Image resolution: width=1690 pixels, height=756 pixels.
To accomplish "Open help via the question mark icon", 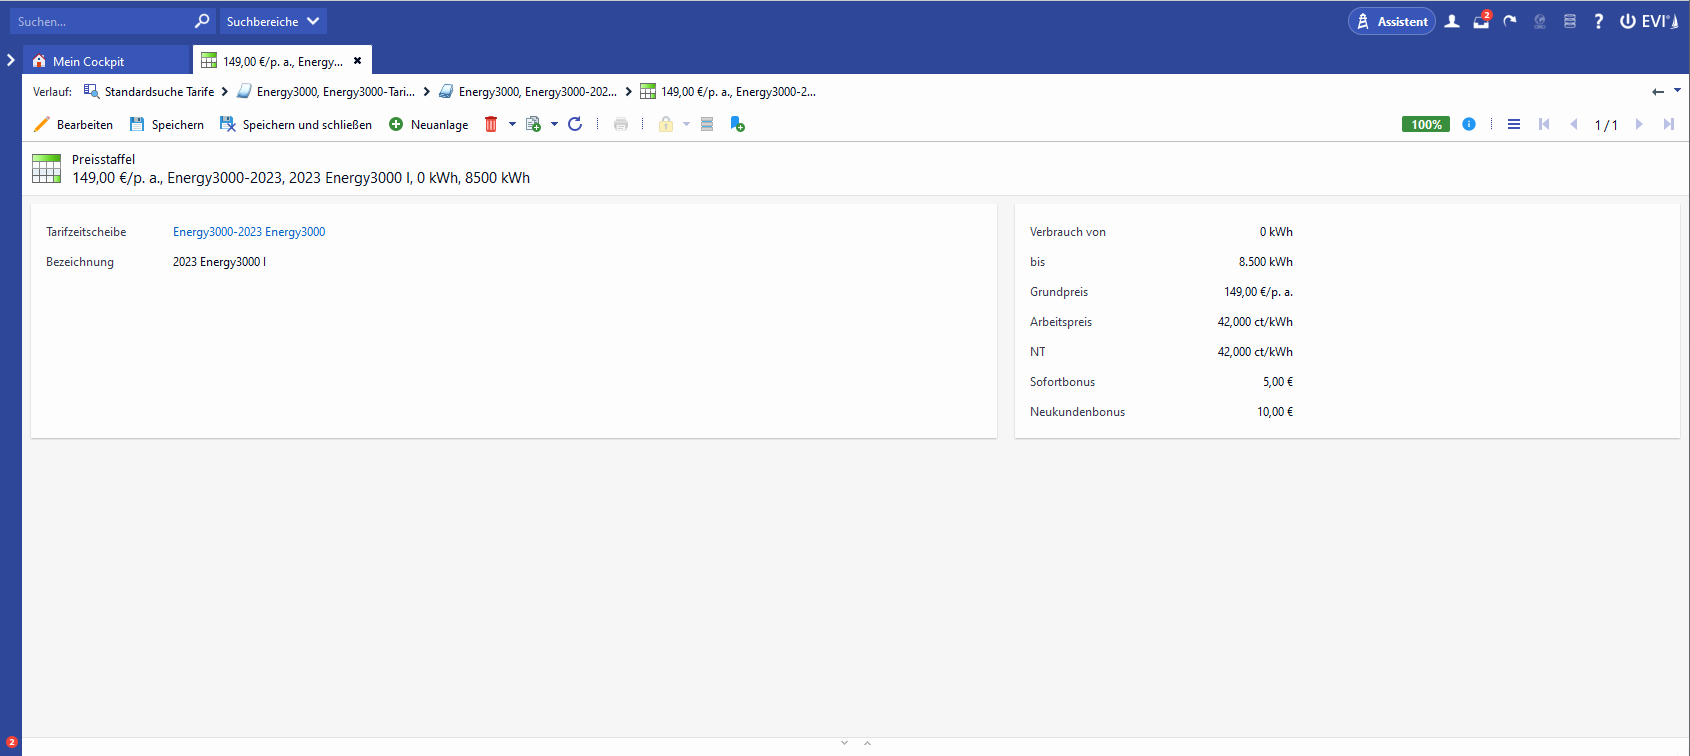I will pyautogui.click(x=1598, y=21).
